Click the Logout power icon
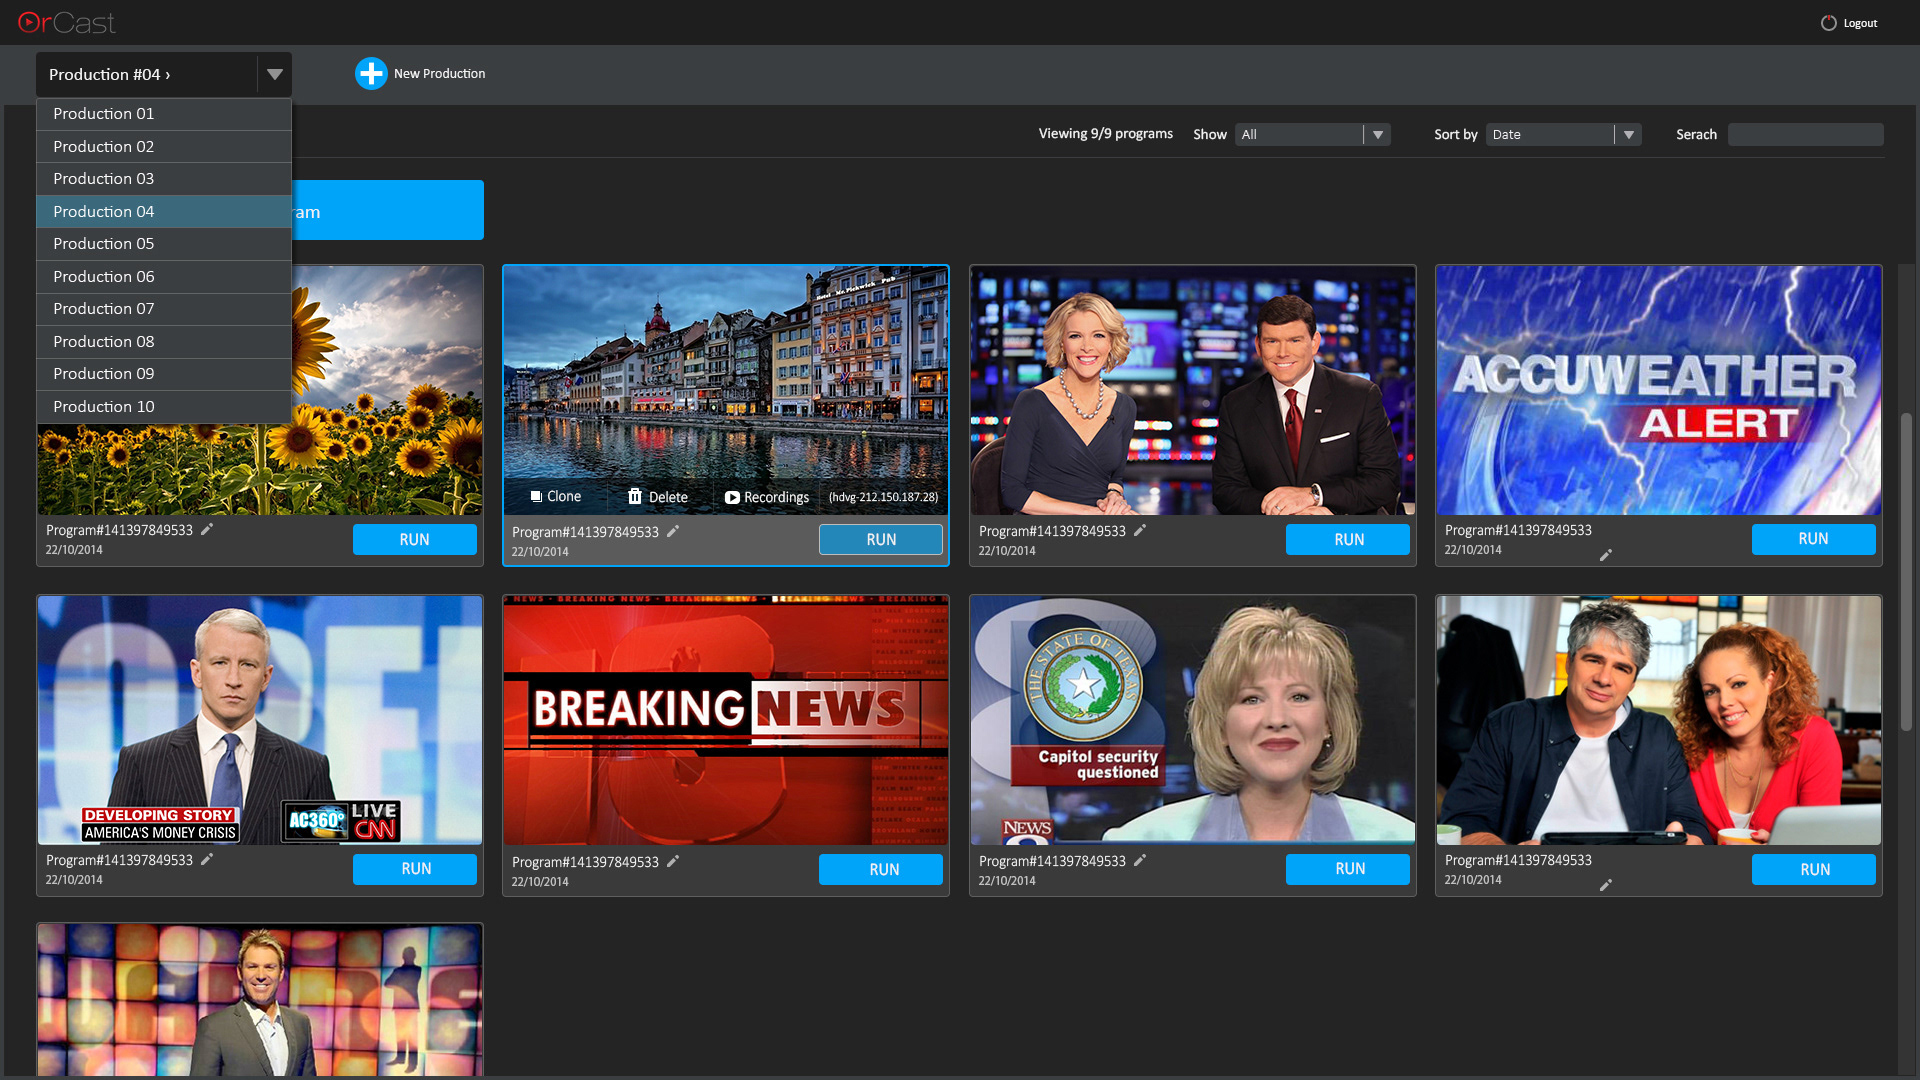 (1828, 23)
